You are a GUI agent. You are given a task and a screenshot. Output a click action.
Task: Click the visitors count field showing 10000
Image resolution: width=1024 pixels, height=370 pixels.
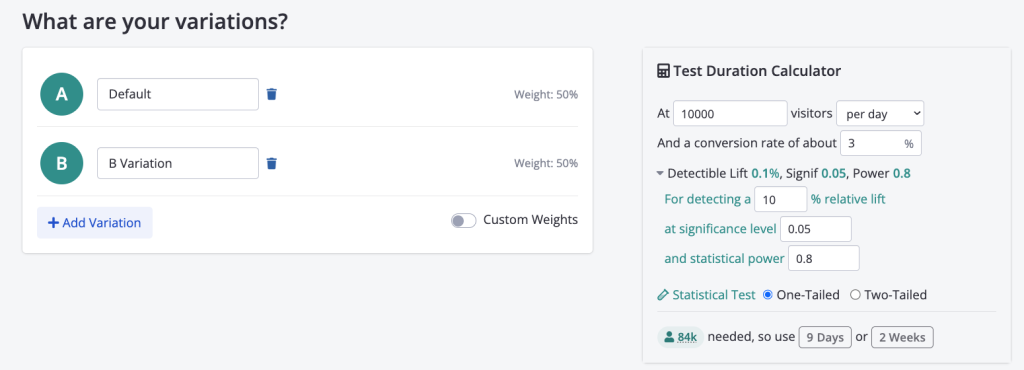point(730,114)
